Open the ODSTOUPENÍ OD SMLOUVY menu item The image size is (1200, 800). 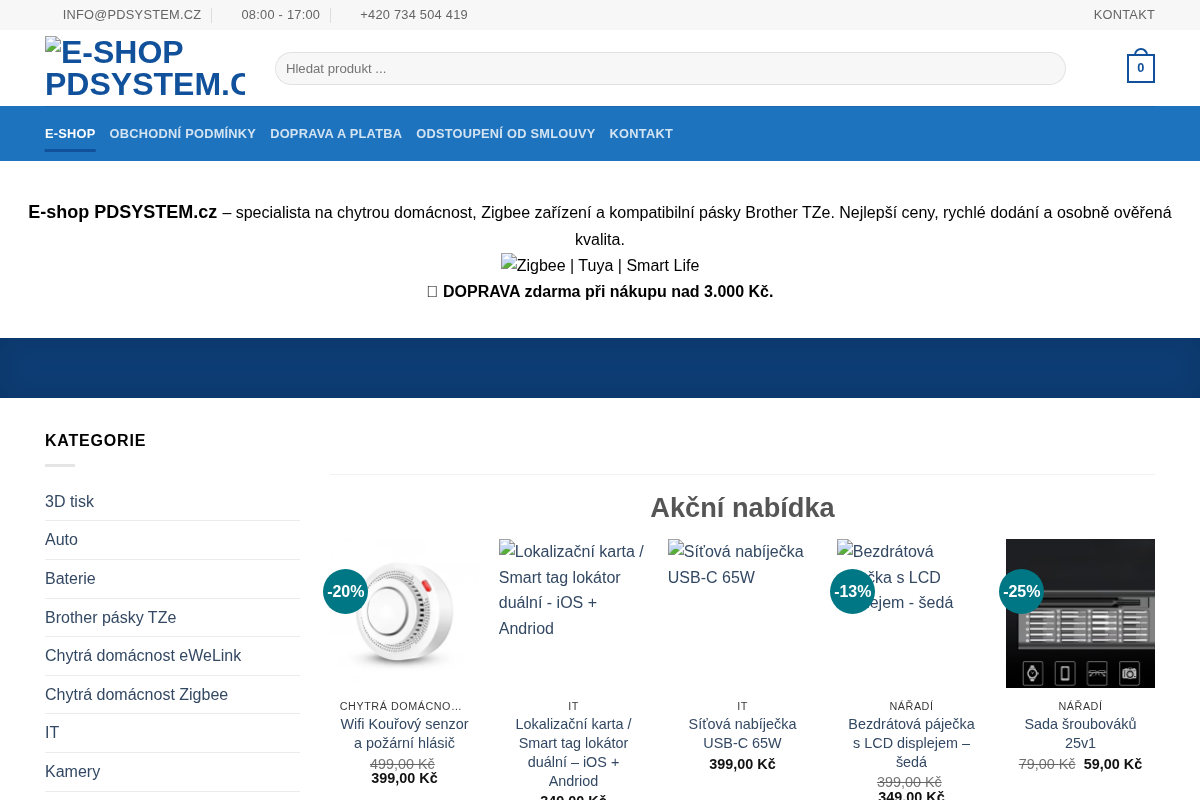[506, 133]
